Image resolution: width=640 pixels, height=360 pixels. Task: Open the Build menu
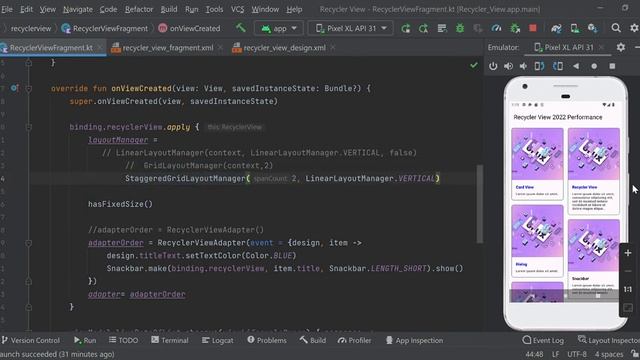click(x=169, y=9)
